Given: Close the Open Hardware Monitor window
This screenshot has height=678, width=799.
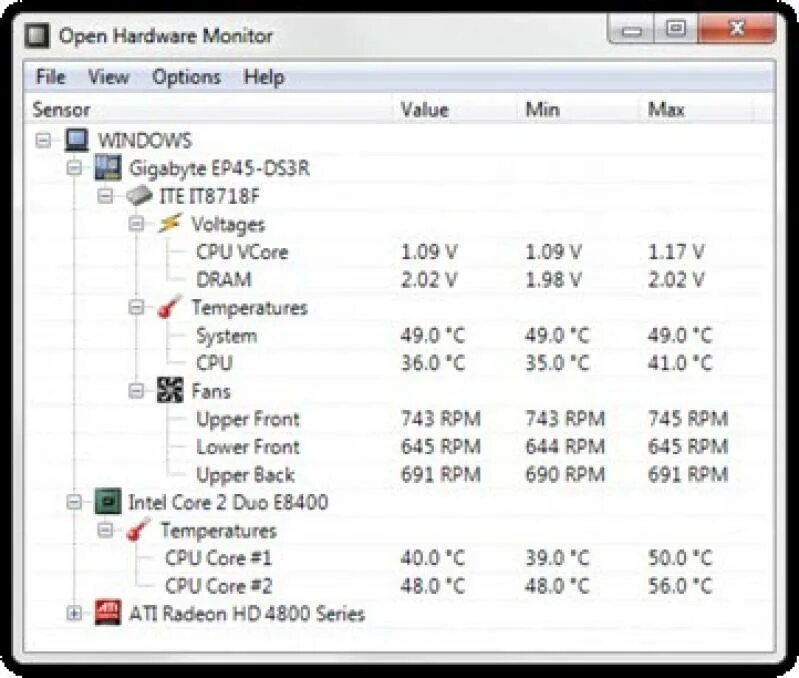Looking at the screenshot, I should pyautogui.click(x=736, y=29).
